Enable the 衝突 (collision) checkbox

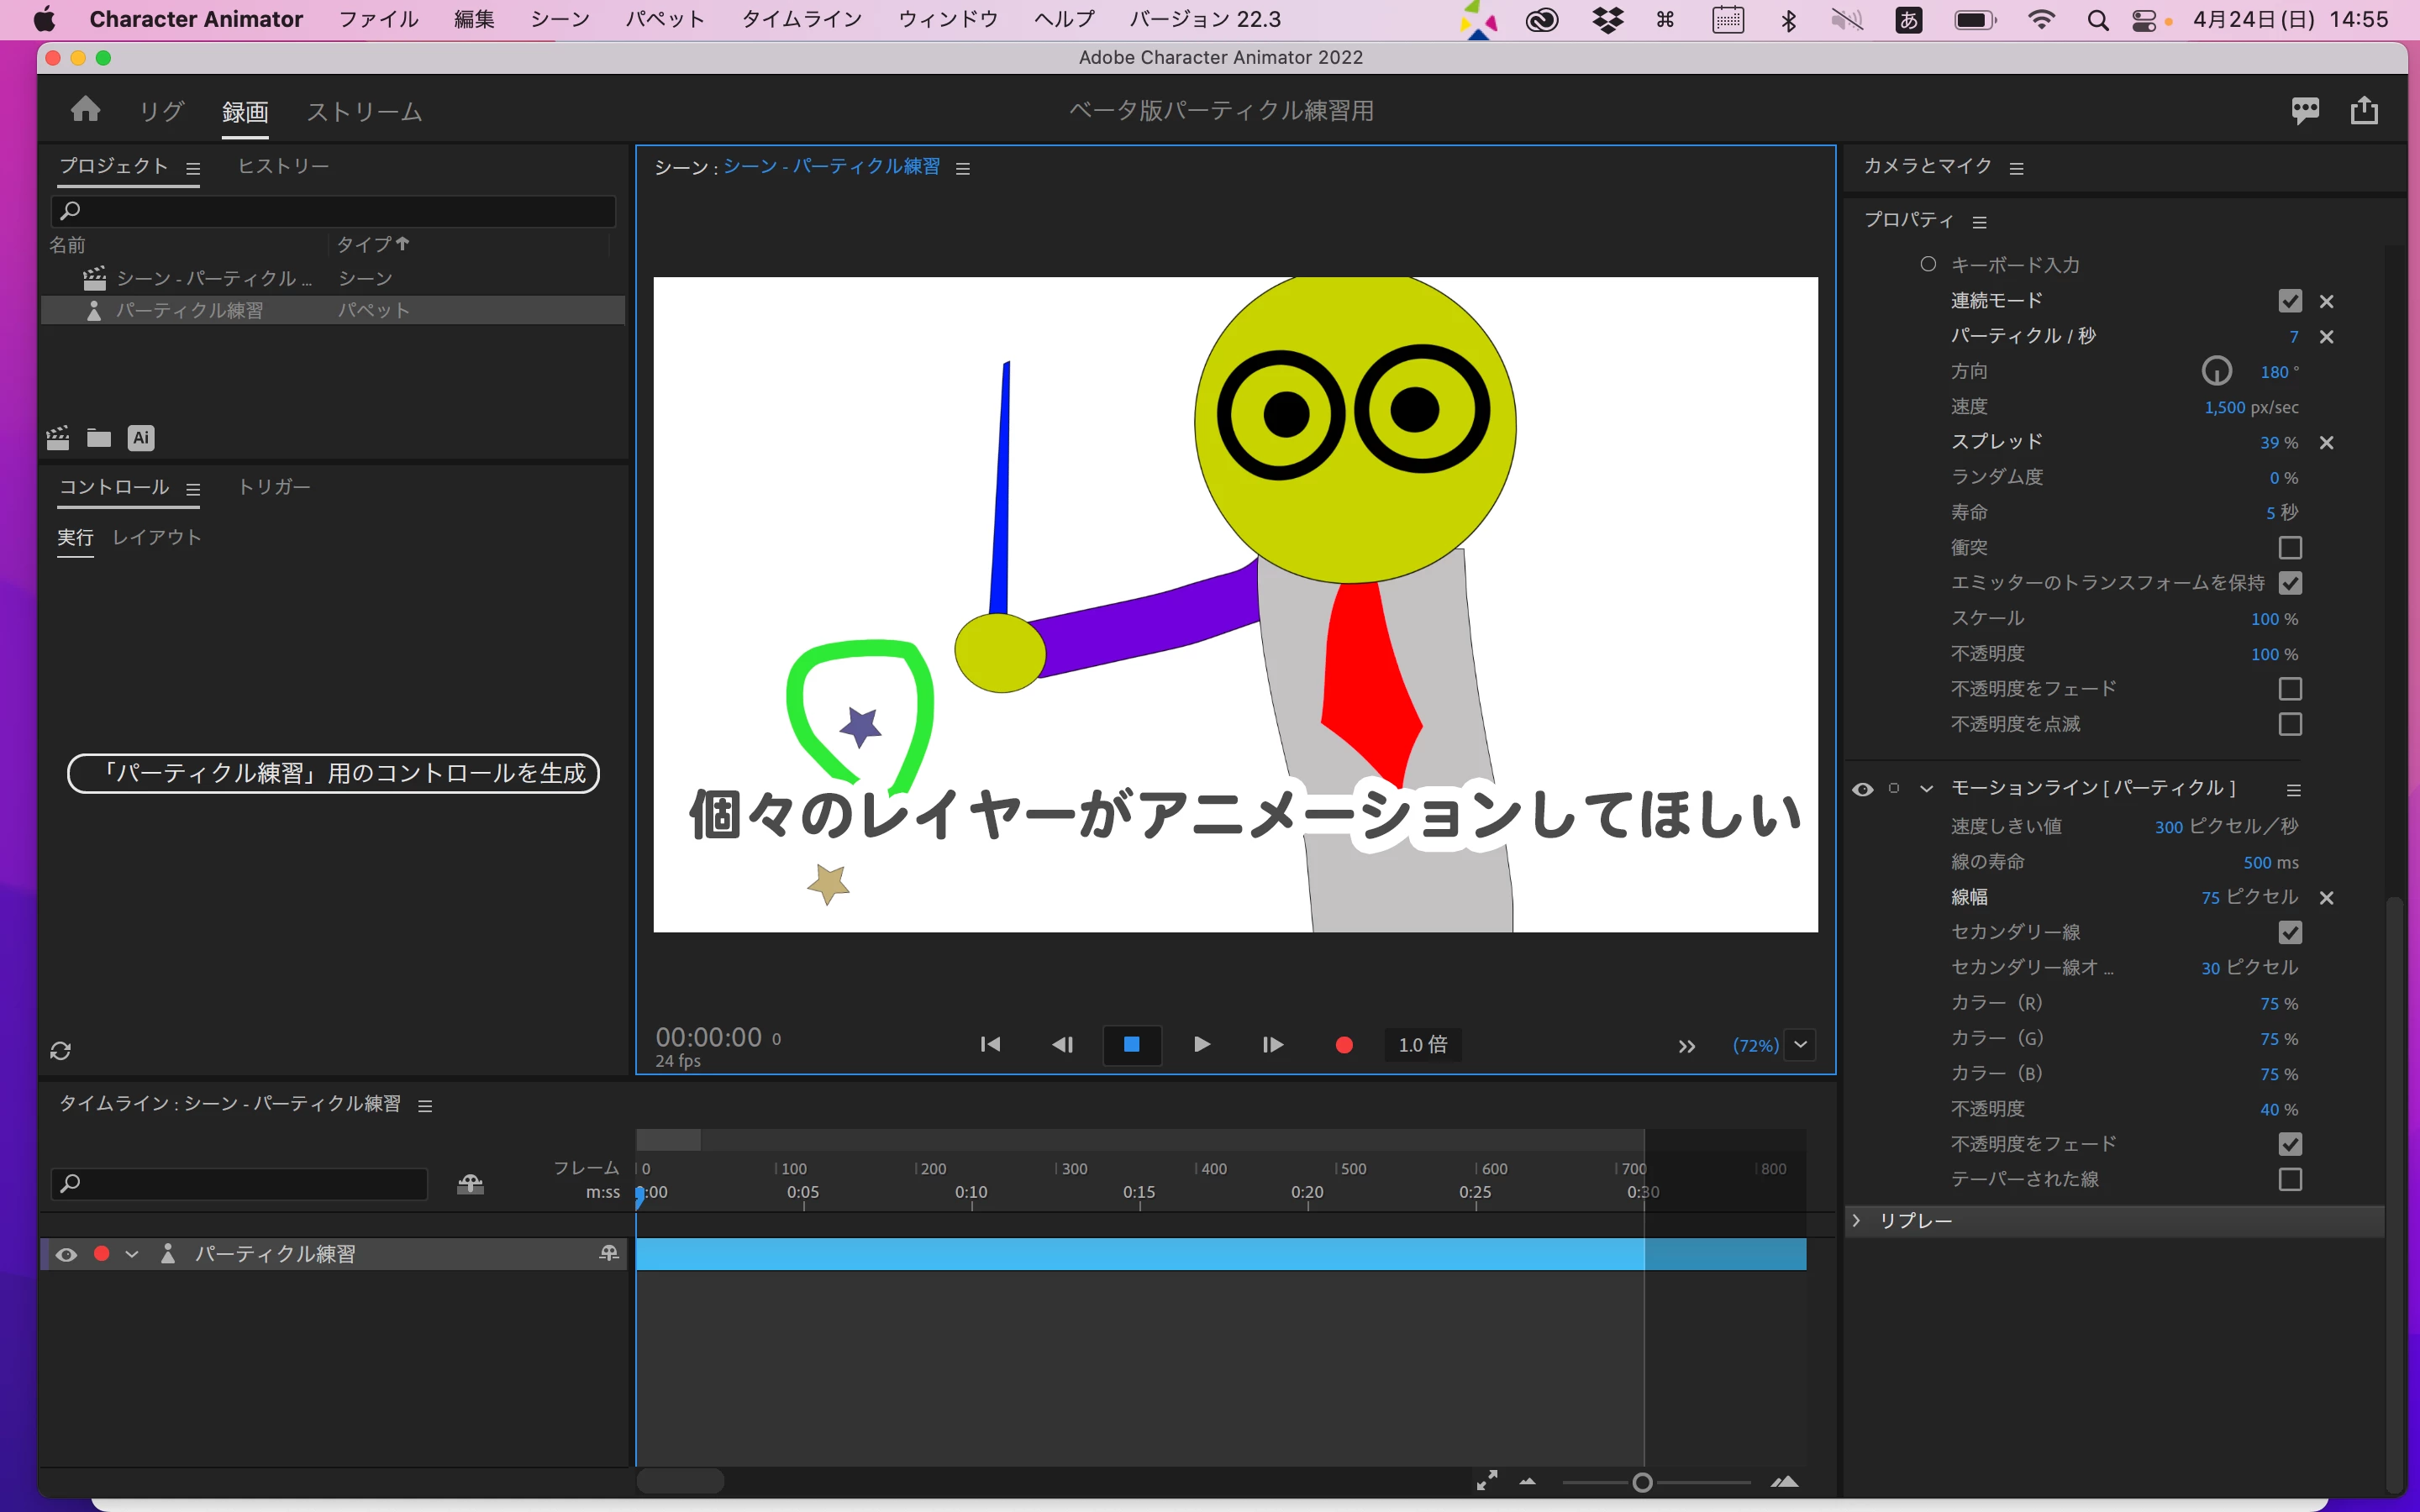(2290, 548)
